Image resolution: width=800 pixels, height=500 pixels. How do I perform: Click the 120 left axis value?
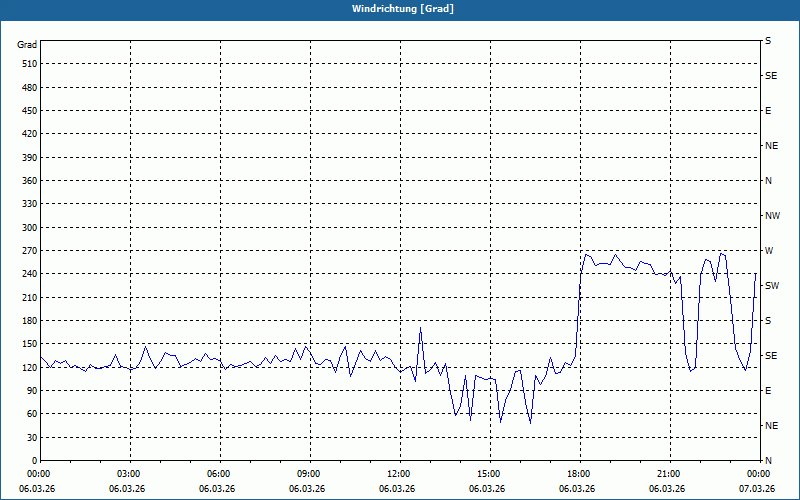click(30, 367)
